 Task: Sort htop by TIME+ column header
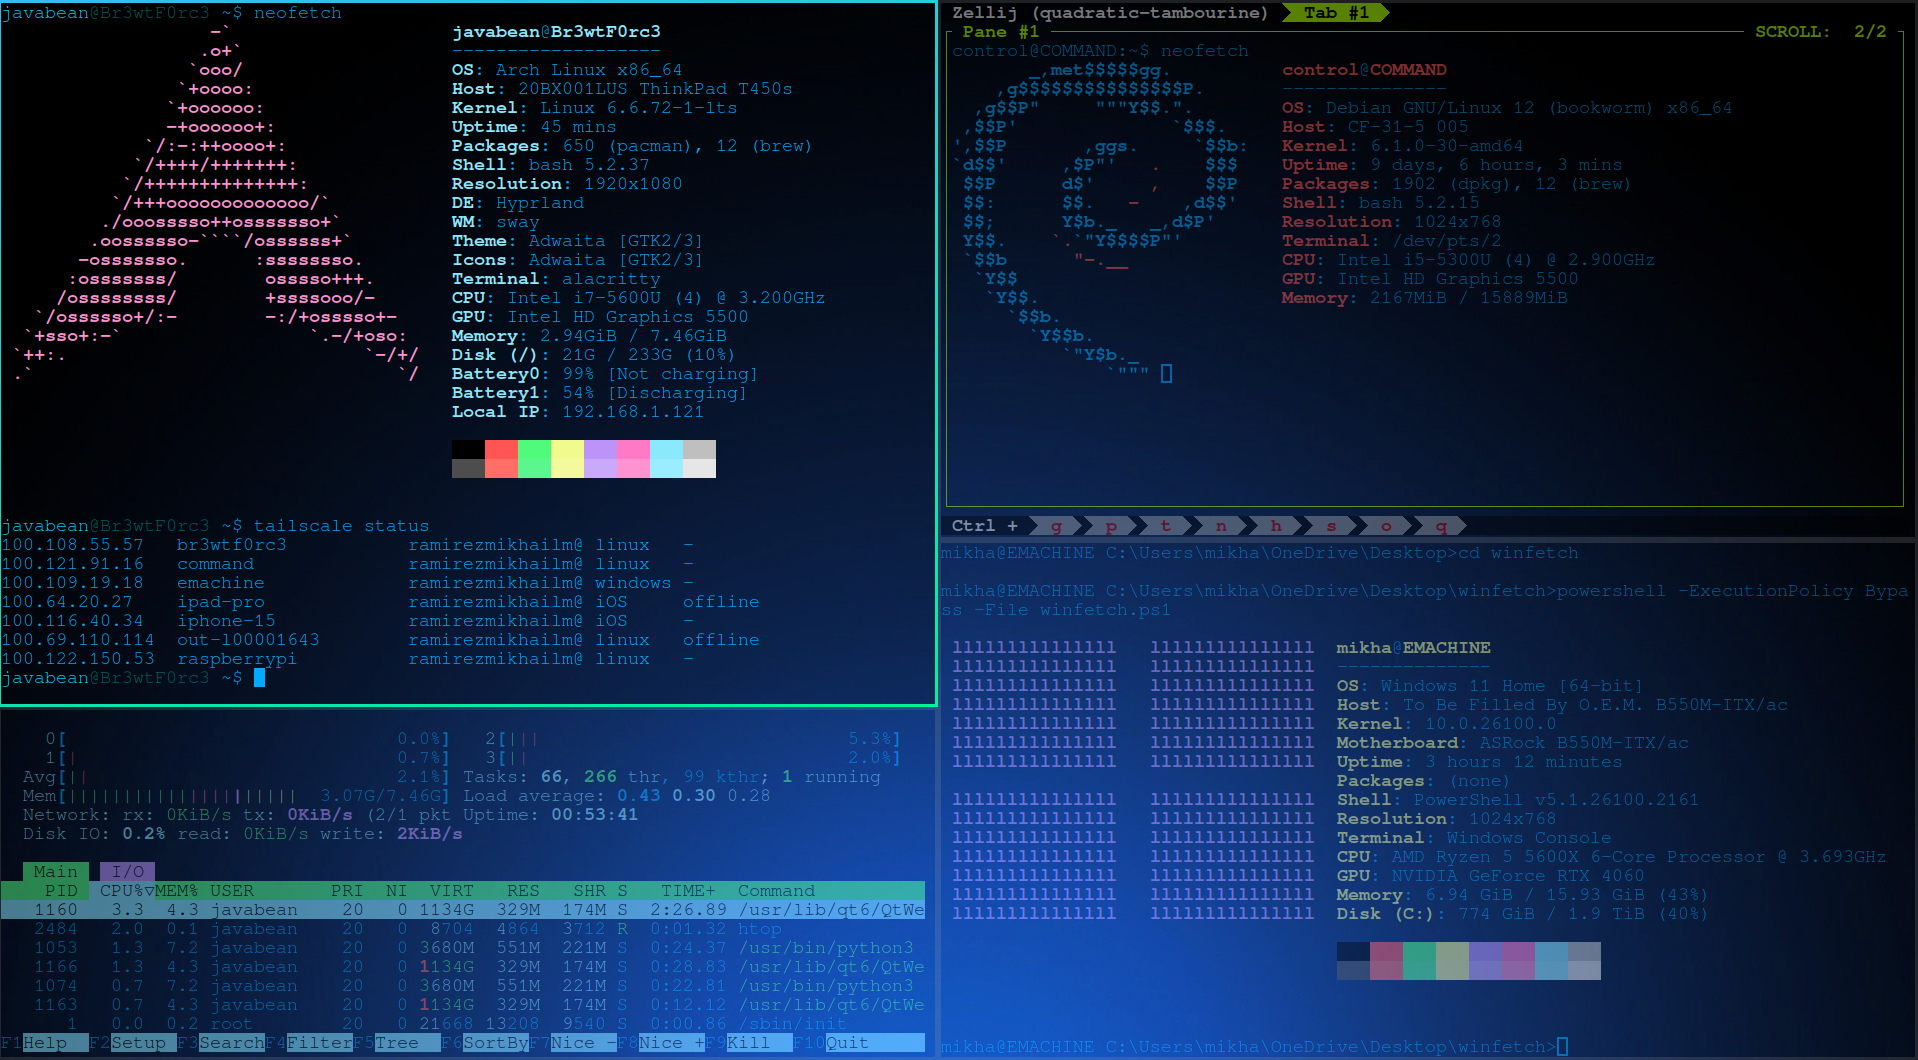point(688,890)
